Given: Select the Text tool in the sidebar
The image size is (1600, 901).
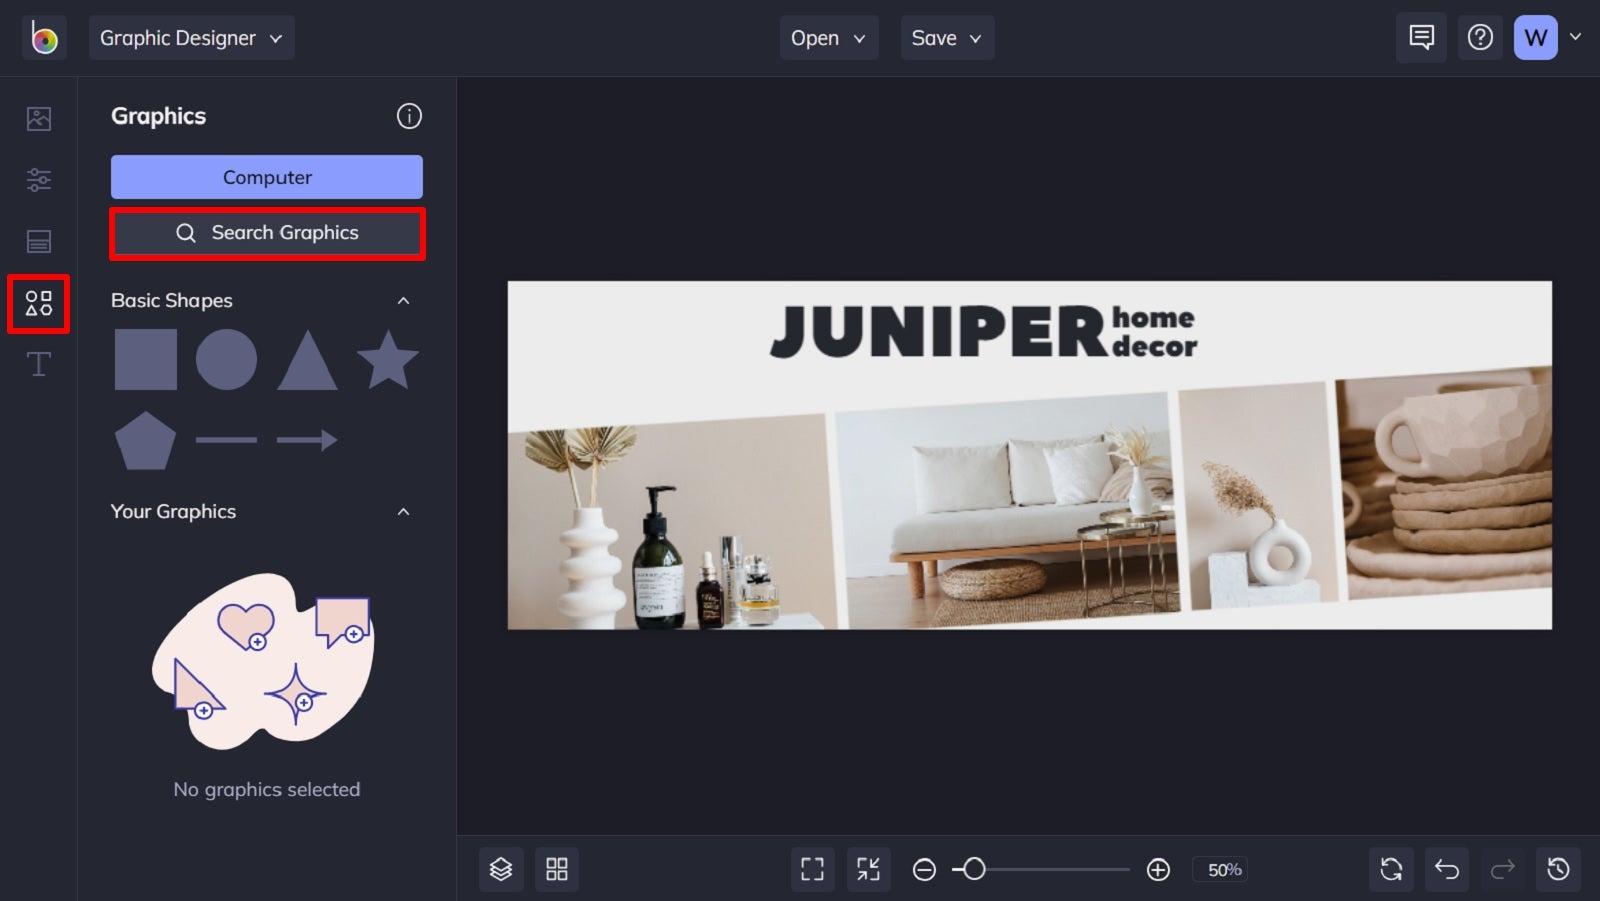Looking at the screenshot, I should [38, 364].
